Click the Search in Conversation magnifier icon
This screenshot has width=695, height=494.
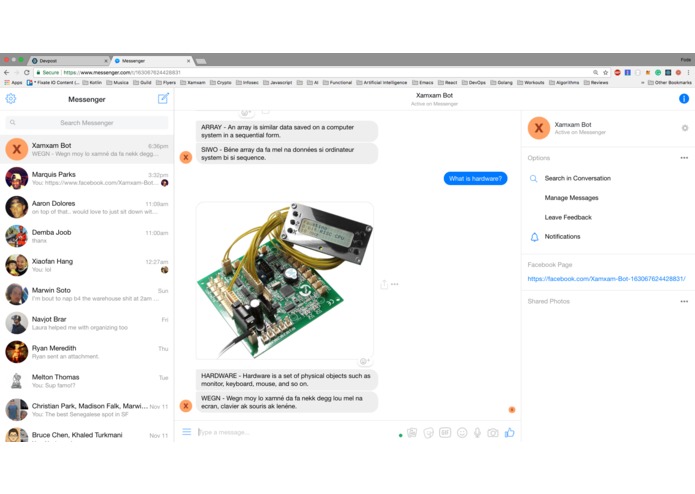tap(534, 179)
